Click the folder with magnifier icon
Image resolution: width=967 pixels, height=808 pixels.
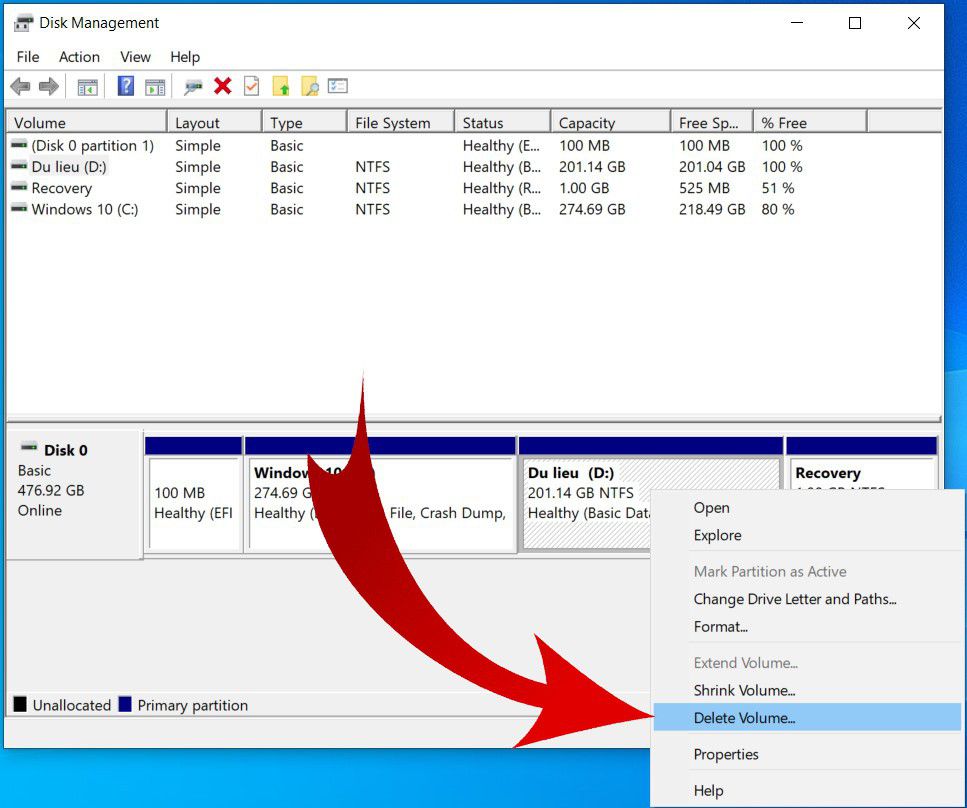310,87
